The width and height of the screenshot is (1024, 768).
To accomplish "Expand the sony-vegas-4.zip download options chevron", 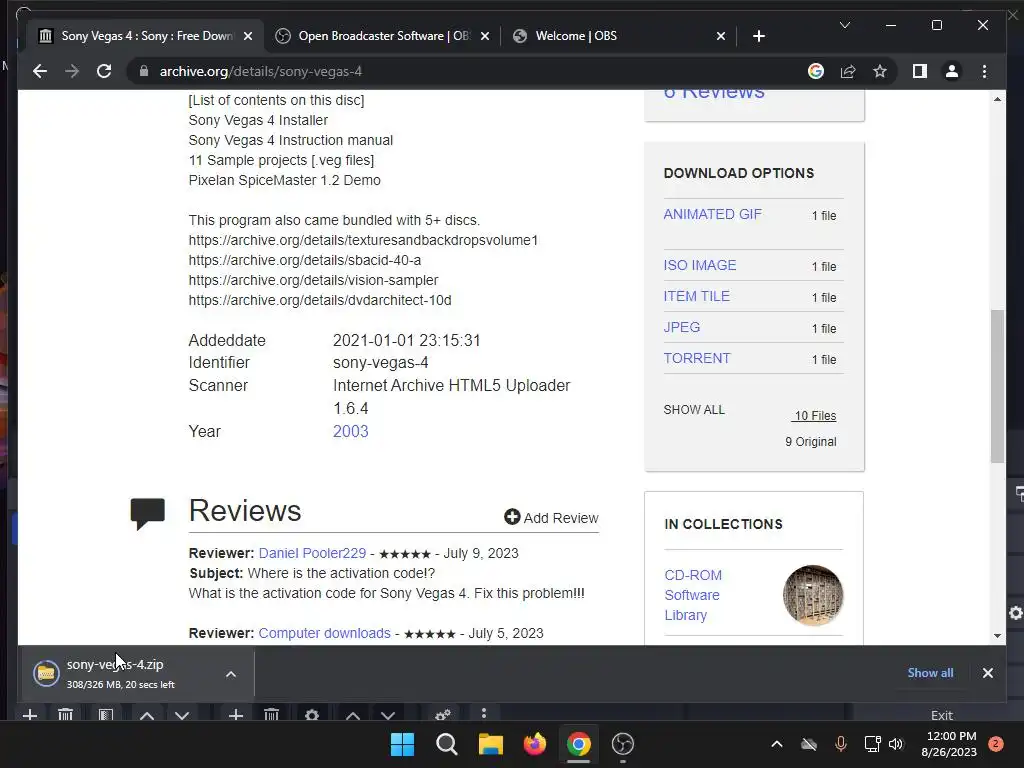I will click(231, 674).
